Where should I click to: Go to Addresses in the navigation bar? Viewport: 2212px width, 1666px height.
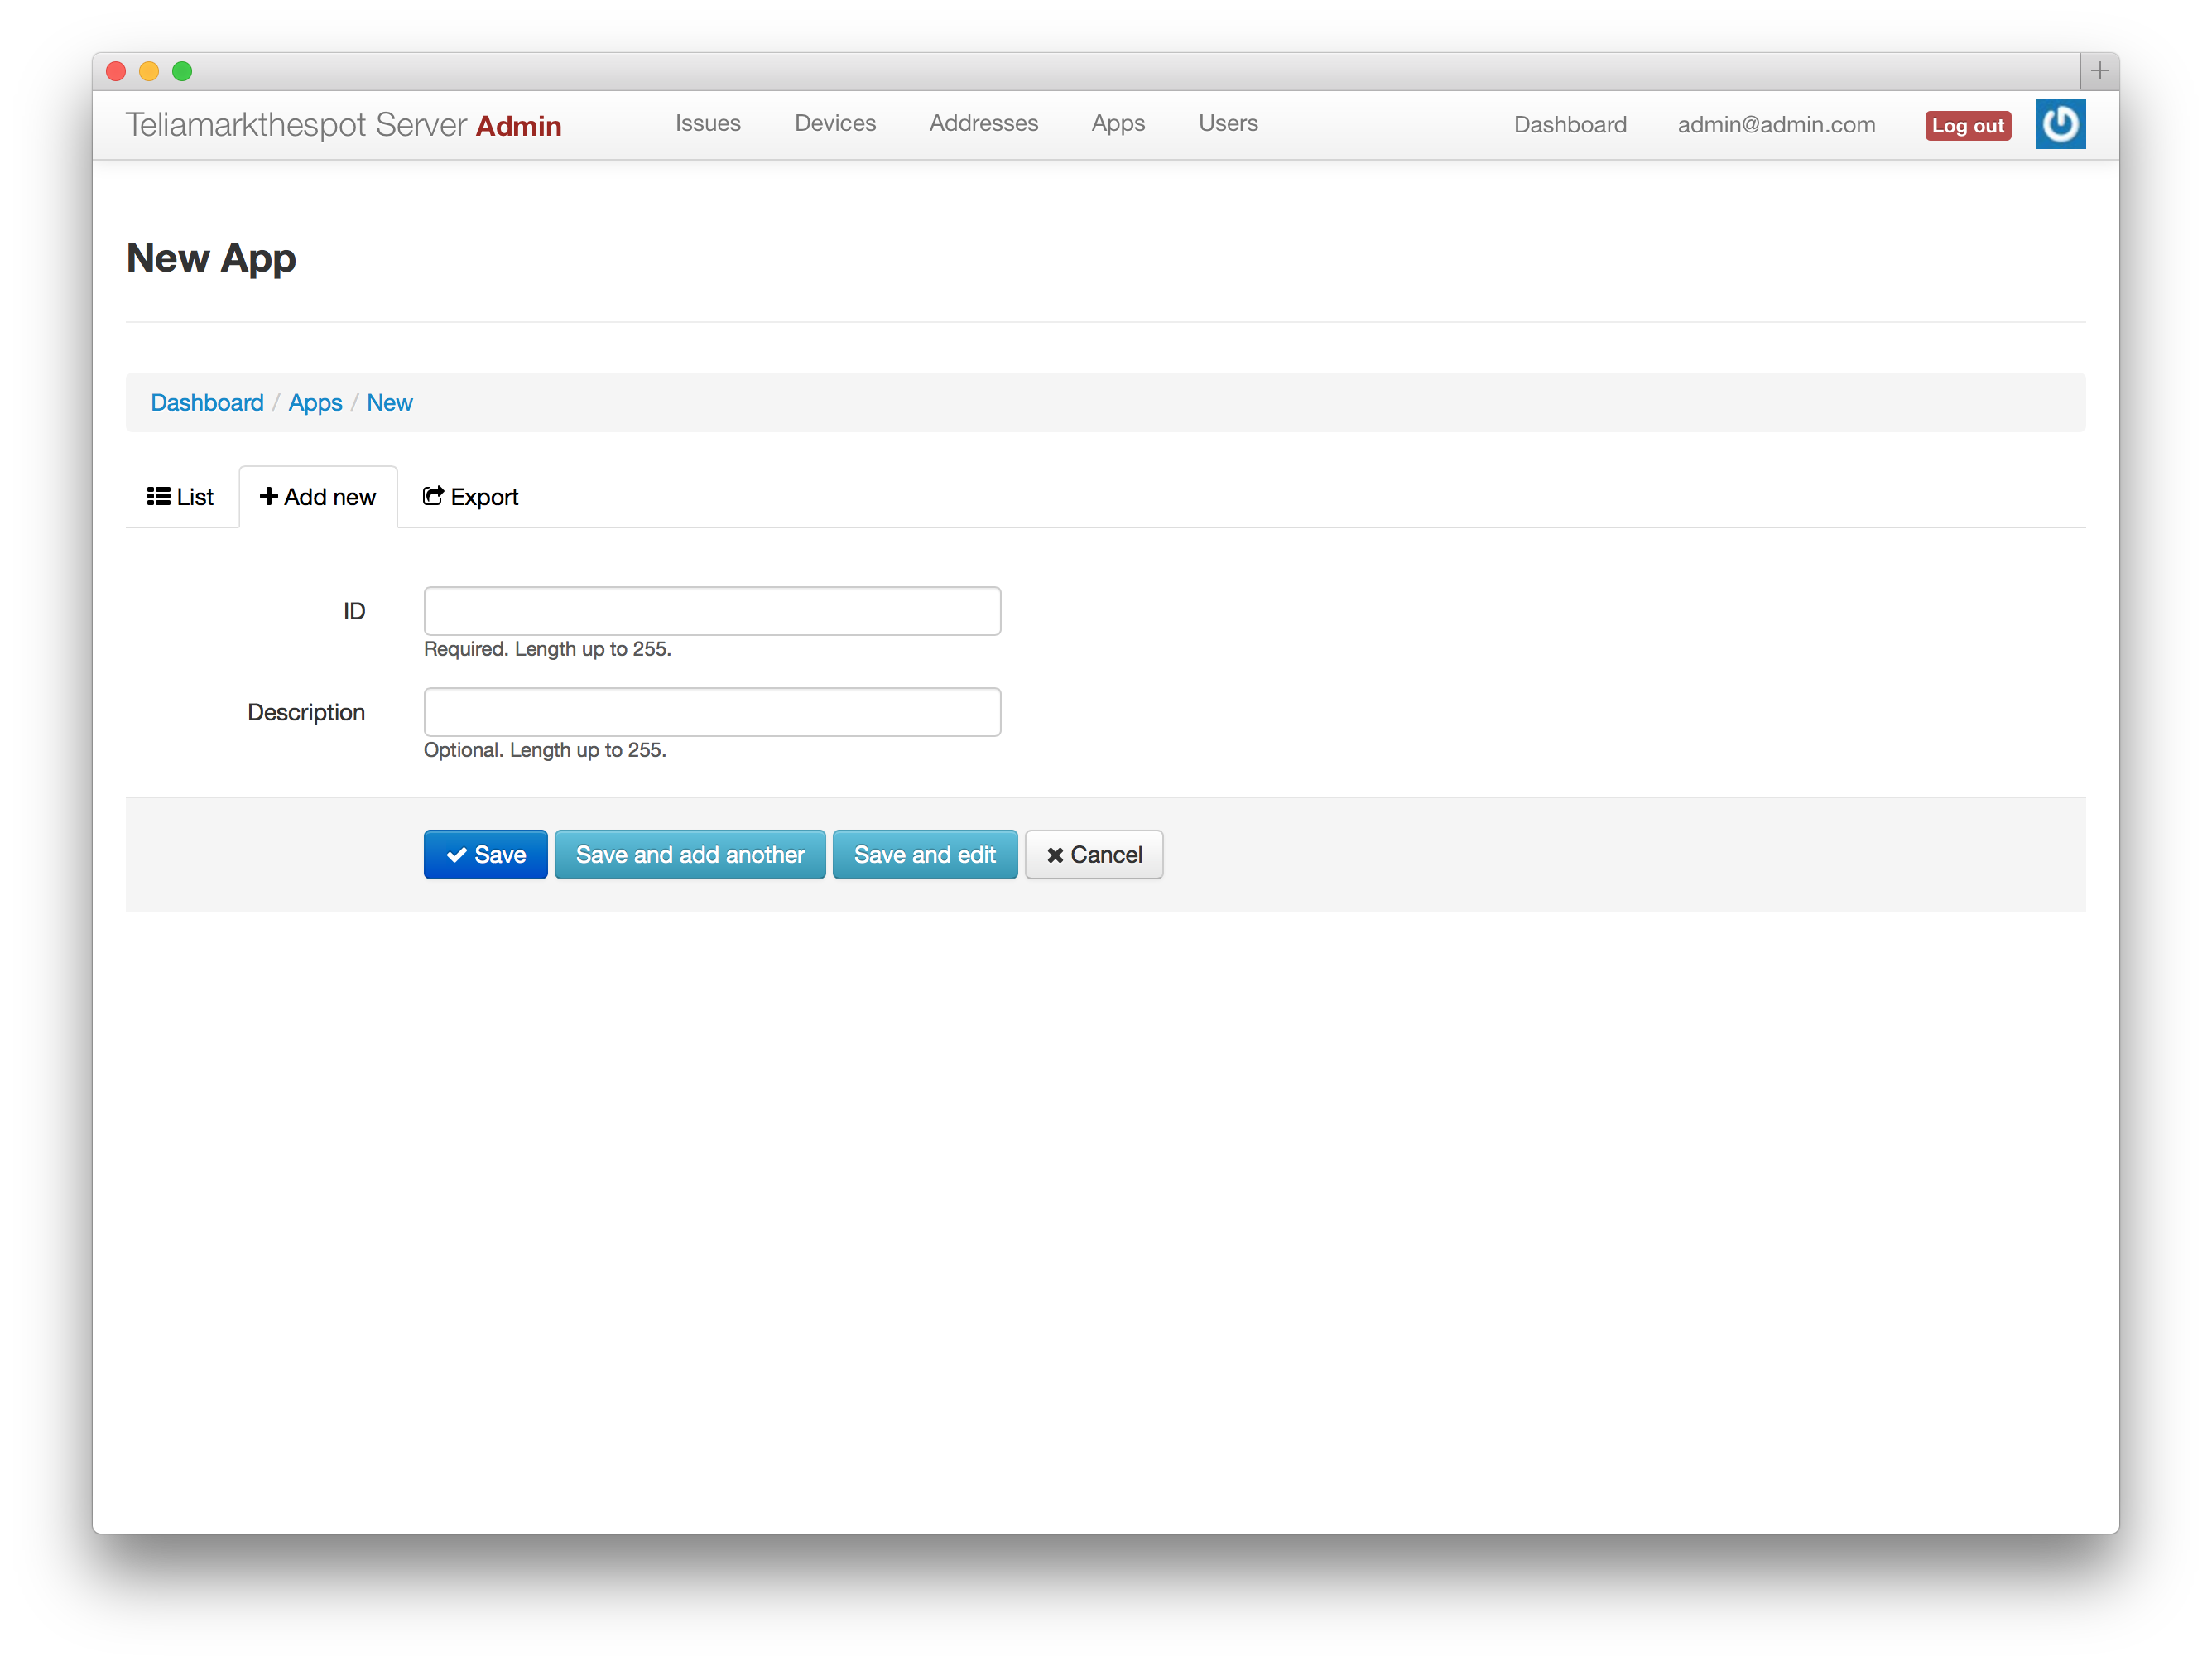tap(983, 123)
